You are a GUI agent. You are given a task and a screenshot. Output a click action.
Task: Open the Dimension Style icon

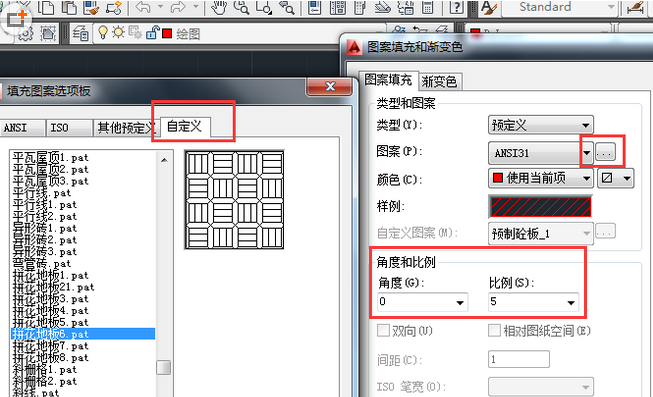[635, 7]
